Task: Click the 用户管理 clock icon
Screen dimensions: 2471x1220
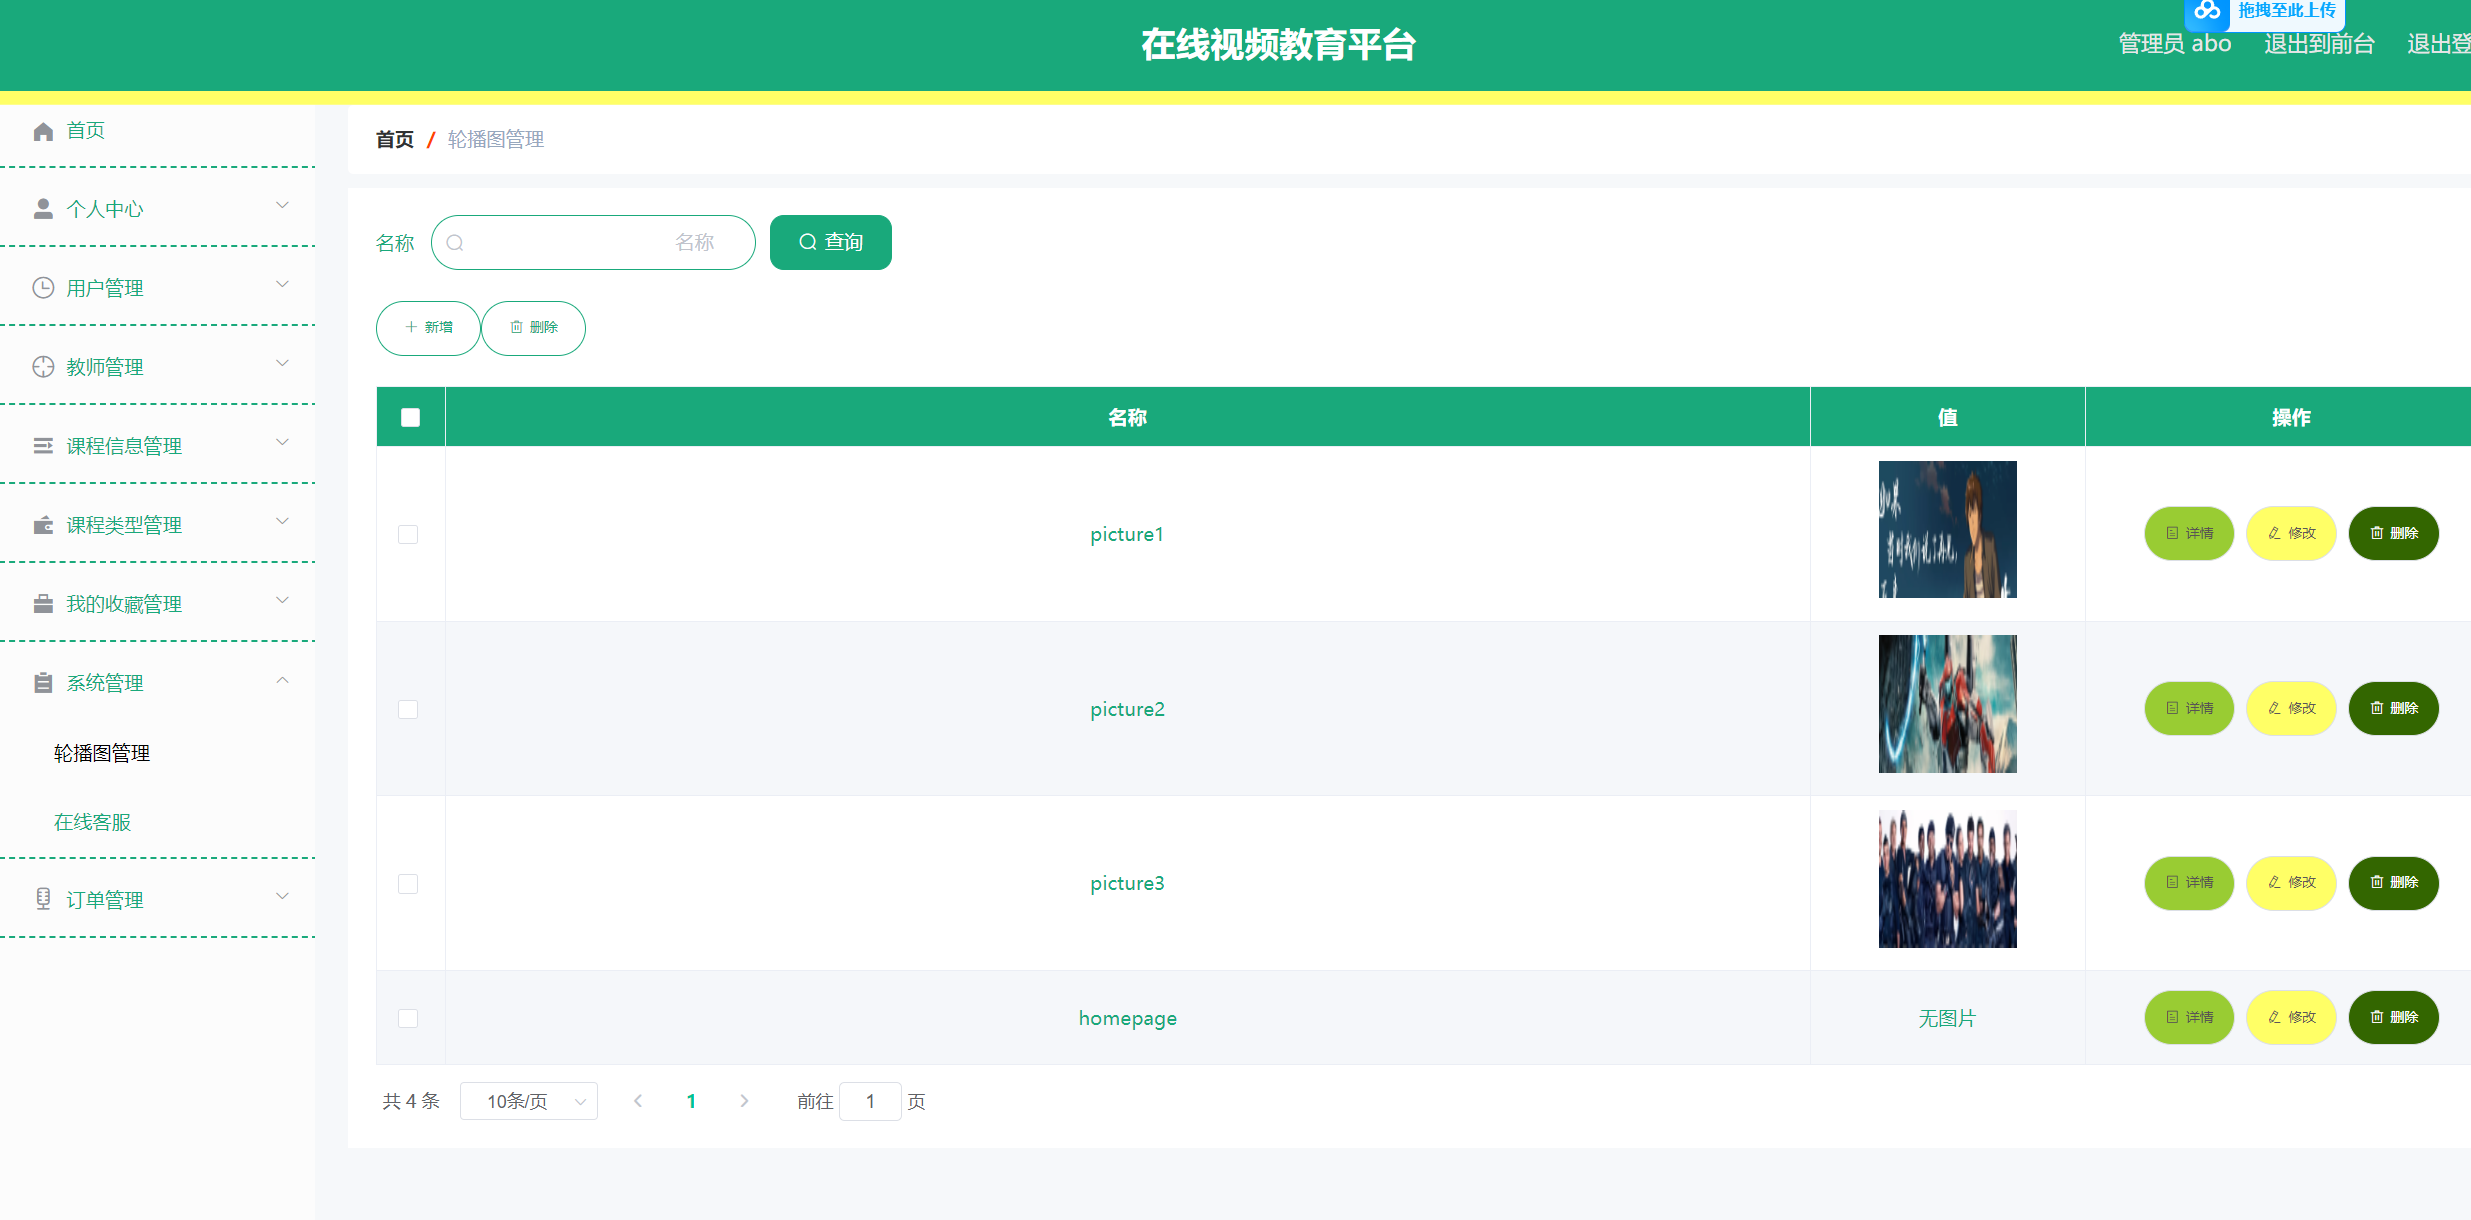Action: pos(43,287)
